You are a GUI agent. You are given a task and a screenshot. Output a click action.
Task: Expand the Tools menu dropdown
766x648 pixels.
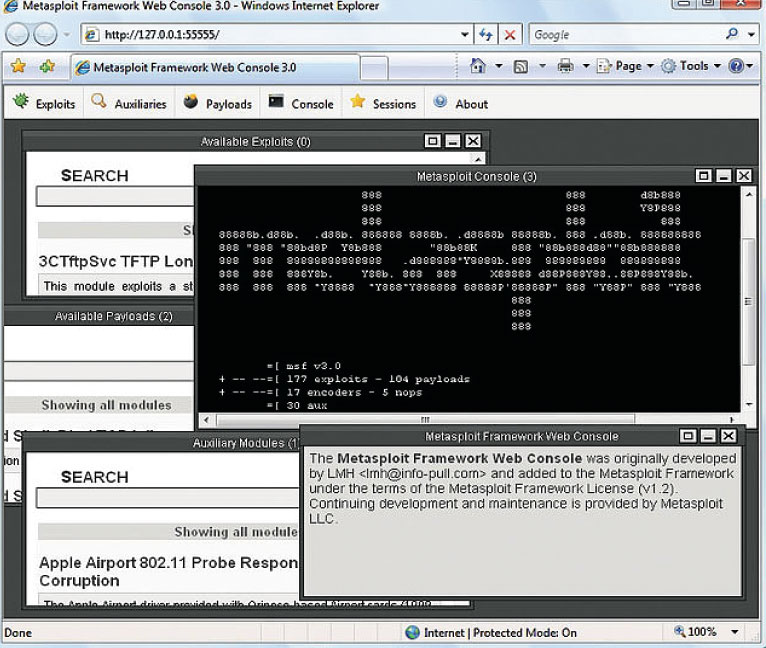pyautogui.click(x=716, y=67)
